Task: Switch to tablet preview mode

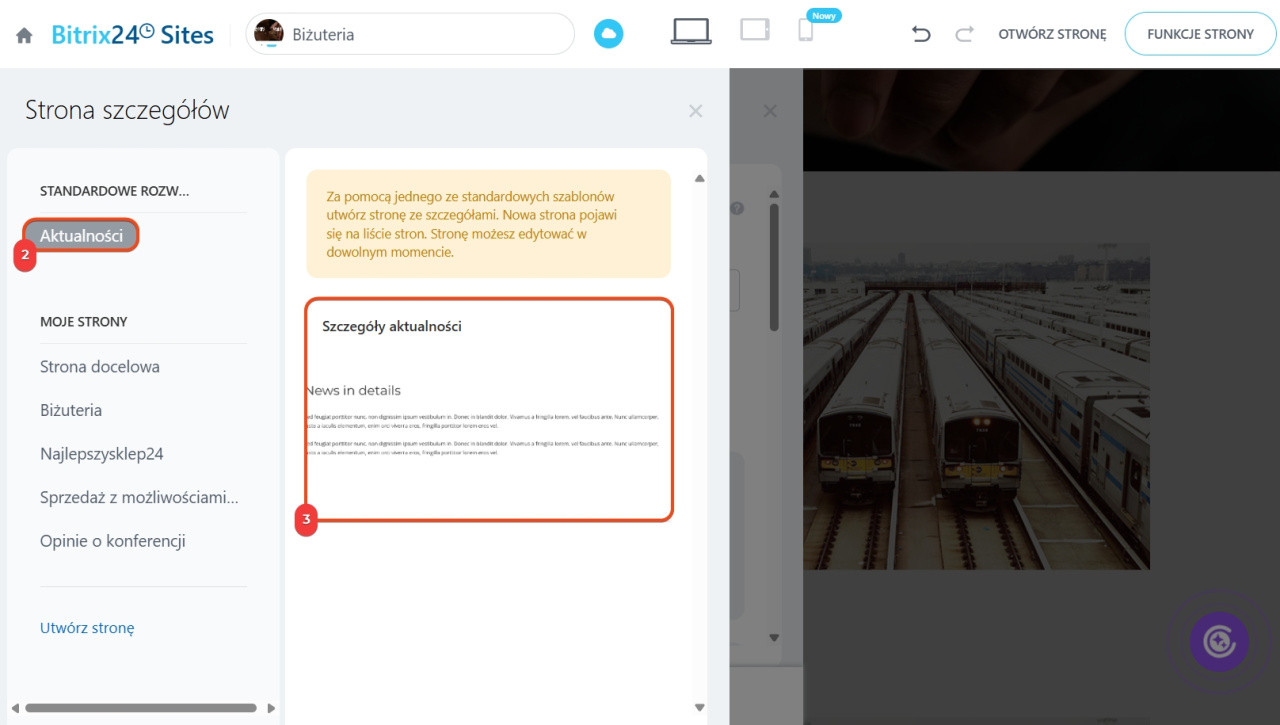Action: [x=754, y=30]
